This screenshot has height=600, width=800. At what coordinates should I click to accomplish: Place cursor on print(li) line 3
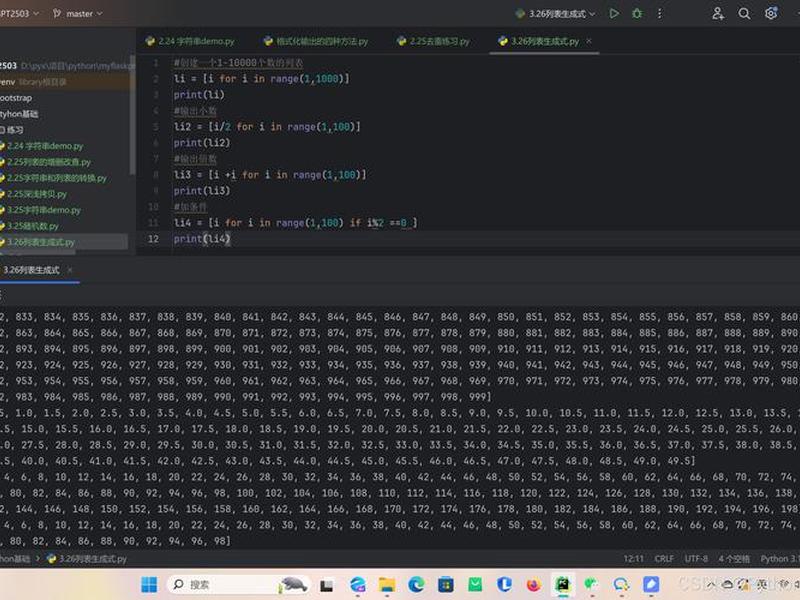(x=199, y=95)
